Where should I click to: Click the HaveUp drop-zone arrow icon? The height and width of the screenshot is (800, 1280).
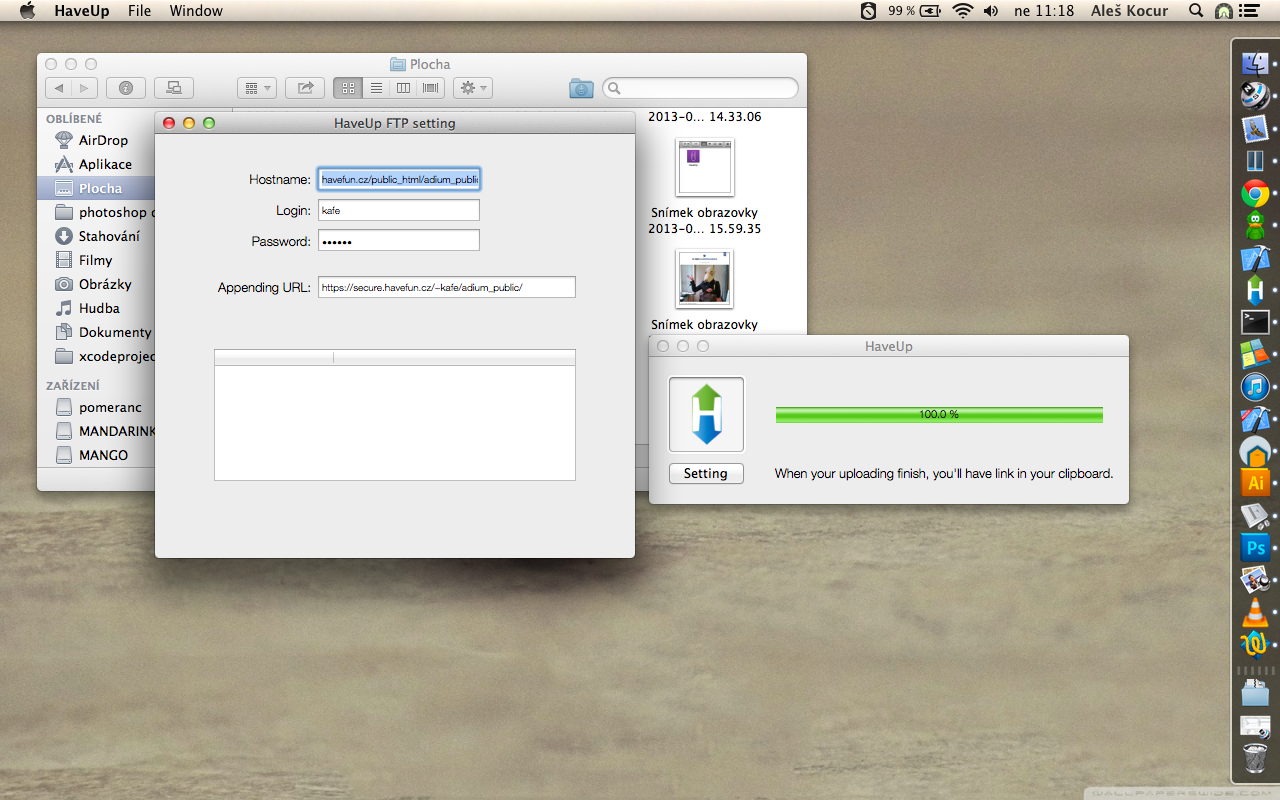[x=706, y=414]
